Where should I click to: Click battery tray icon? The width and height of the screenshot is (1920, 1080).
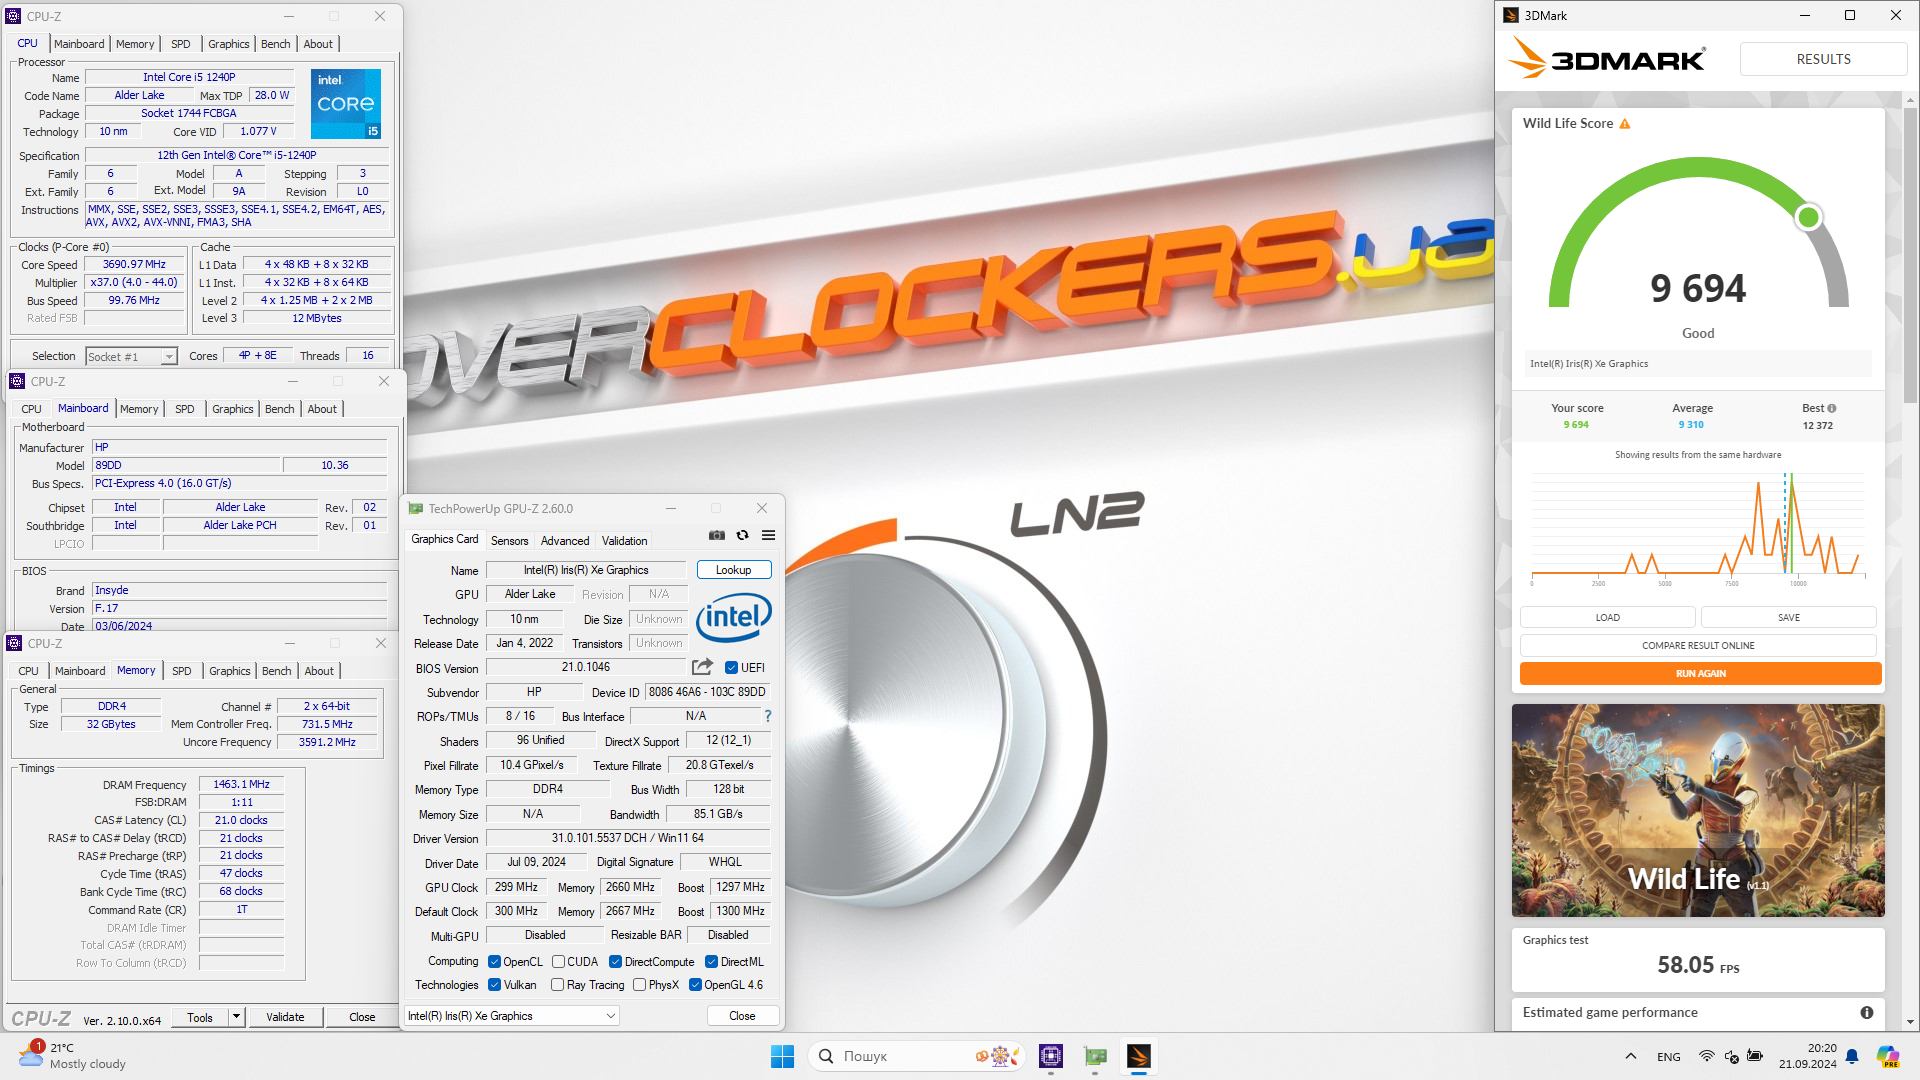1755,1056
